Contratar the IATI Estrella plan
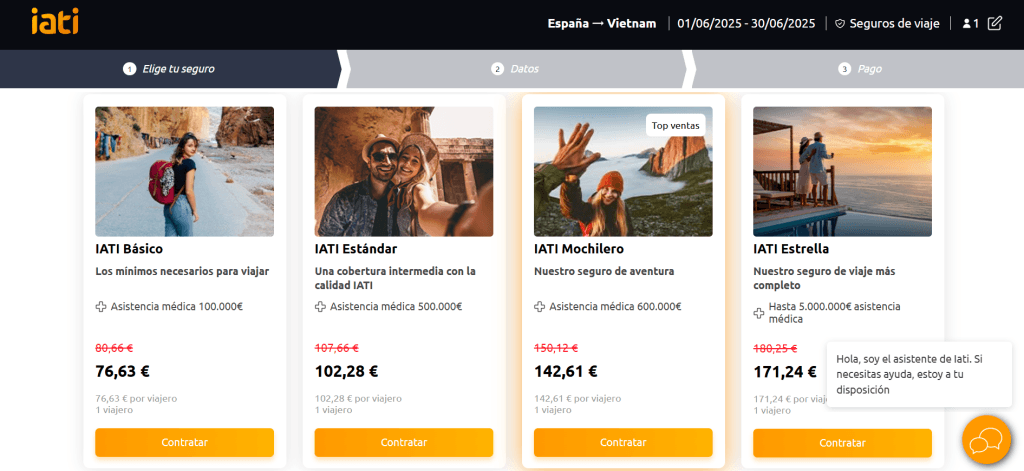The image size is (1024, 471). [842, 442]
